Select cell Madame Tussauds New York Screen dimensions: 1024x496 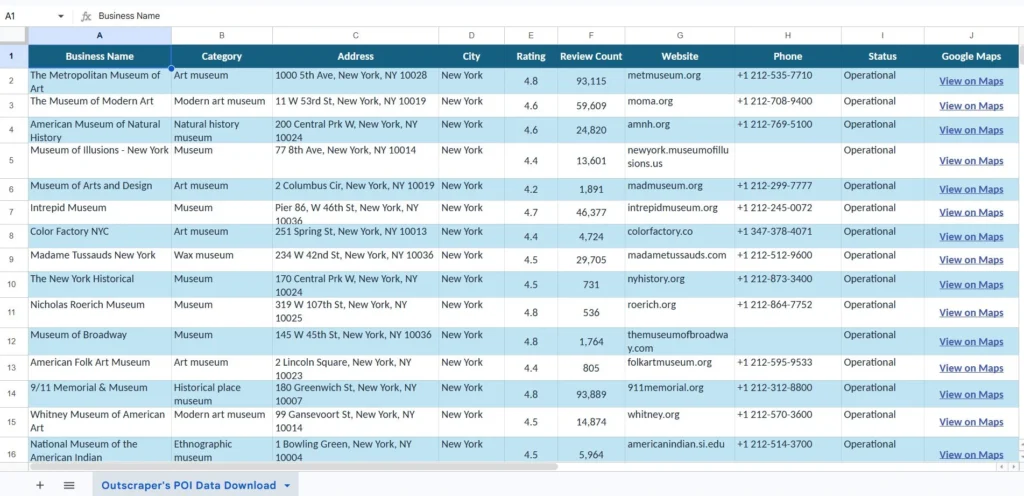click(100, 260)
